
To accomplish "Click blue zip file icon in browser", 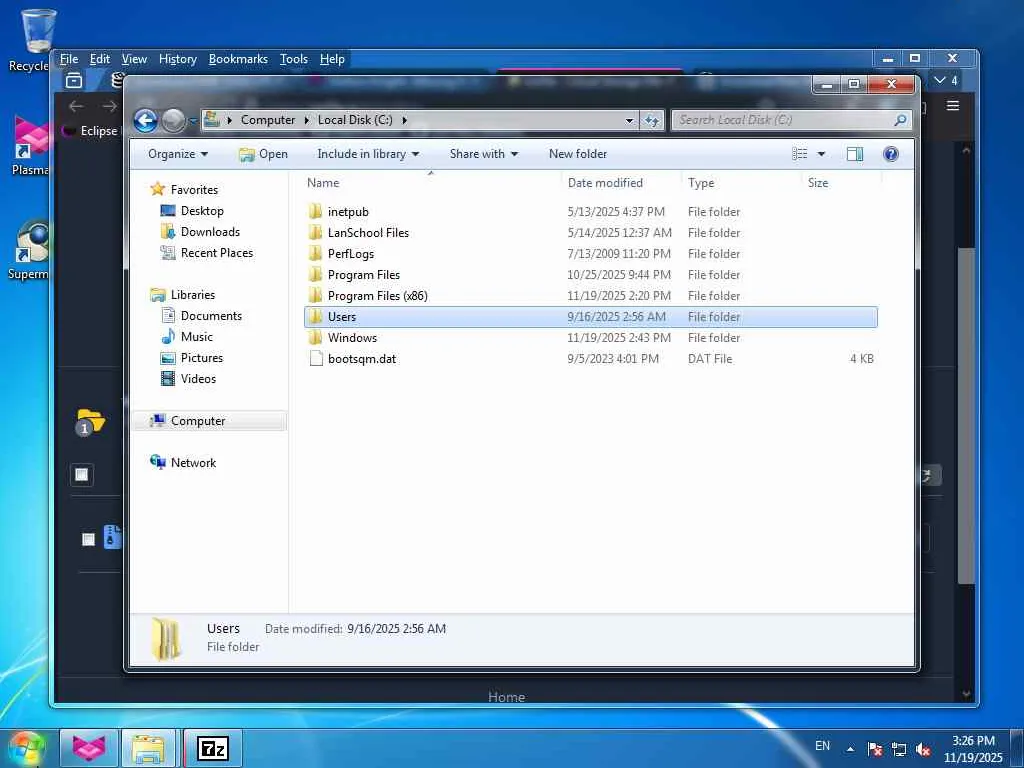I will [x=112, y=537].
